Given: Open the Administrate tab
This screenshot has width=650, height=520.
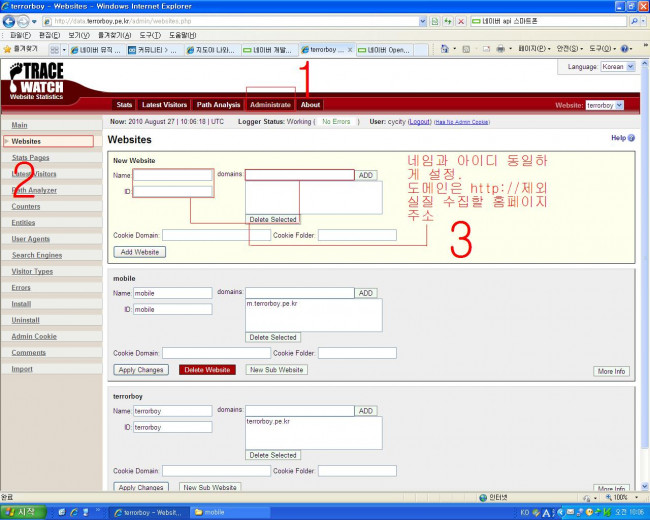Looking at the screenshot, I should coord(270,104).
